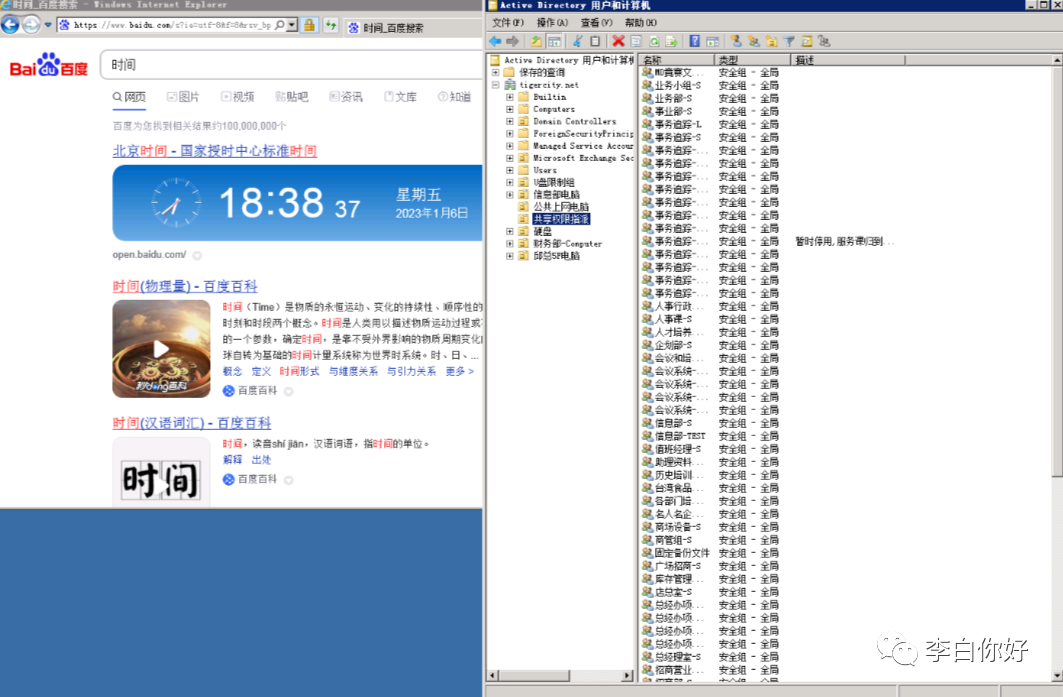Expand the U盘限制组 node
This screenshot has height=697, width=1063.
[510, 182]
